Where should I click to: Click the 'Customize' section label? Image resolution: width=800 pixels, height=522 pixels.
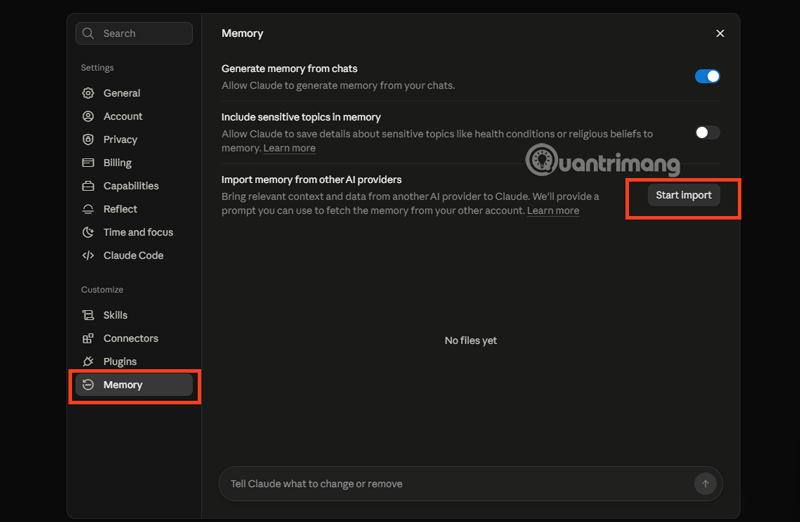102,289
